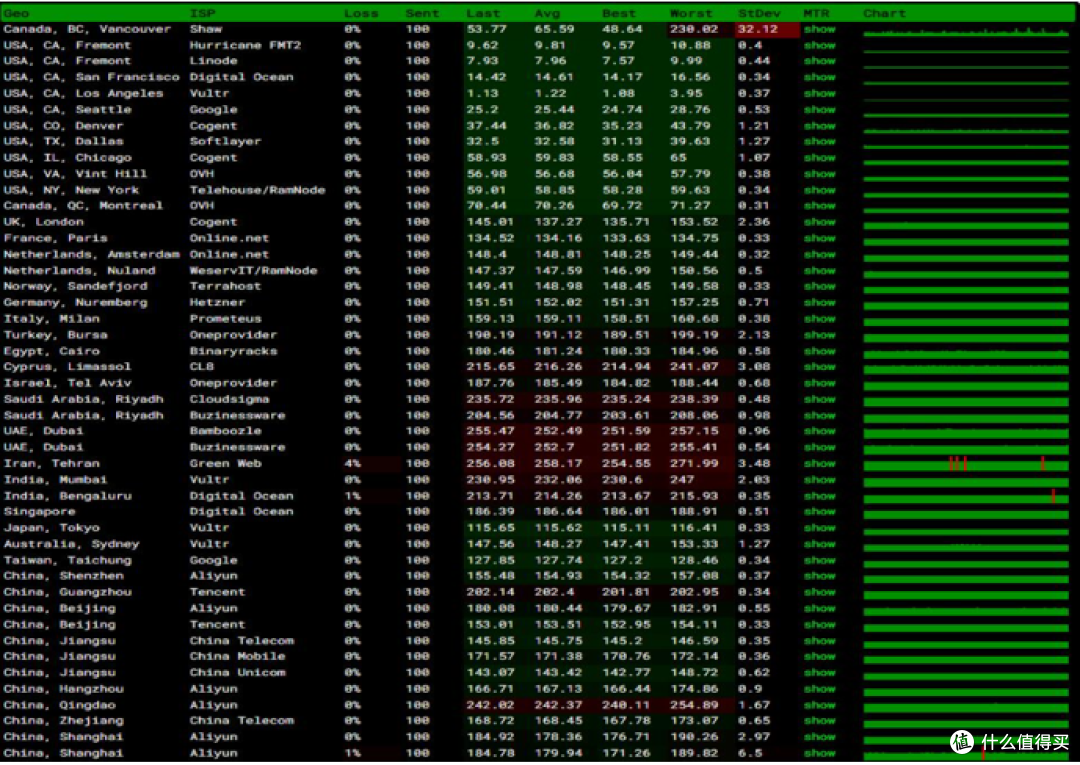Sort by the Avg column header
Image resolution: width=1080 pixels, height=765 pixels.
[548, 13]
